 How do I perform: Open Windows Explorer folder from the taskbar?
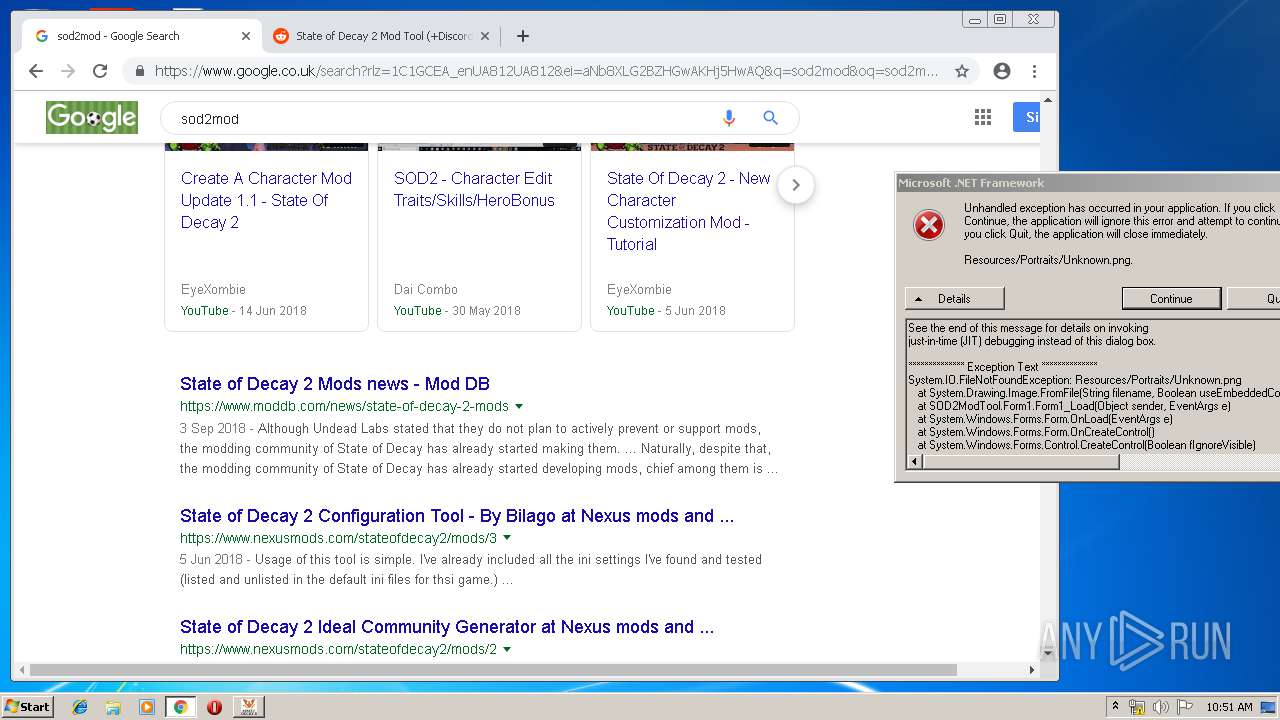(113, 707)
